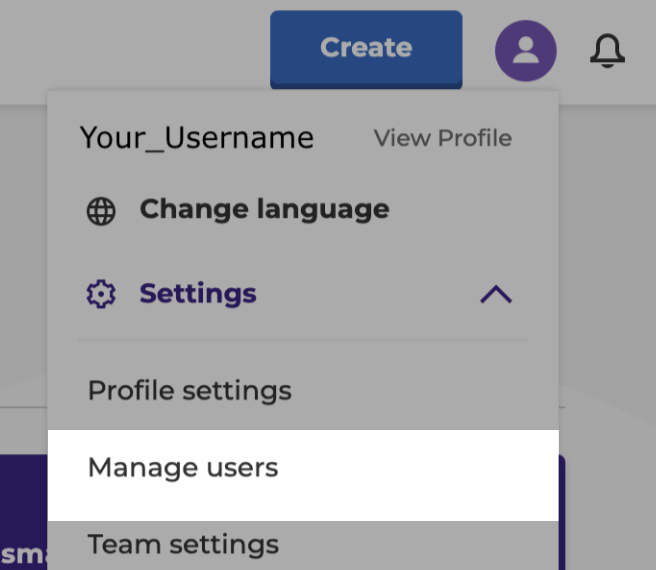
Task: Open notifications via the bell icon
Action: [x=607, y=51]
